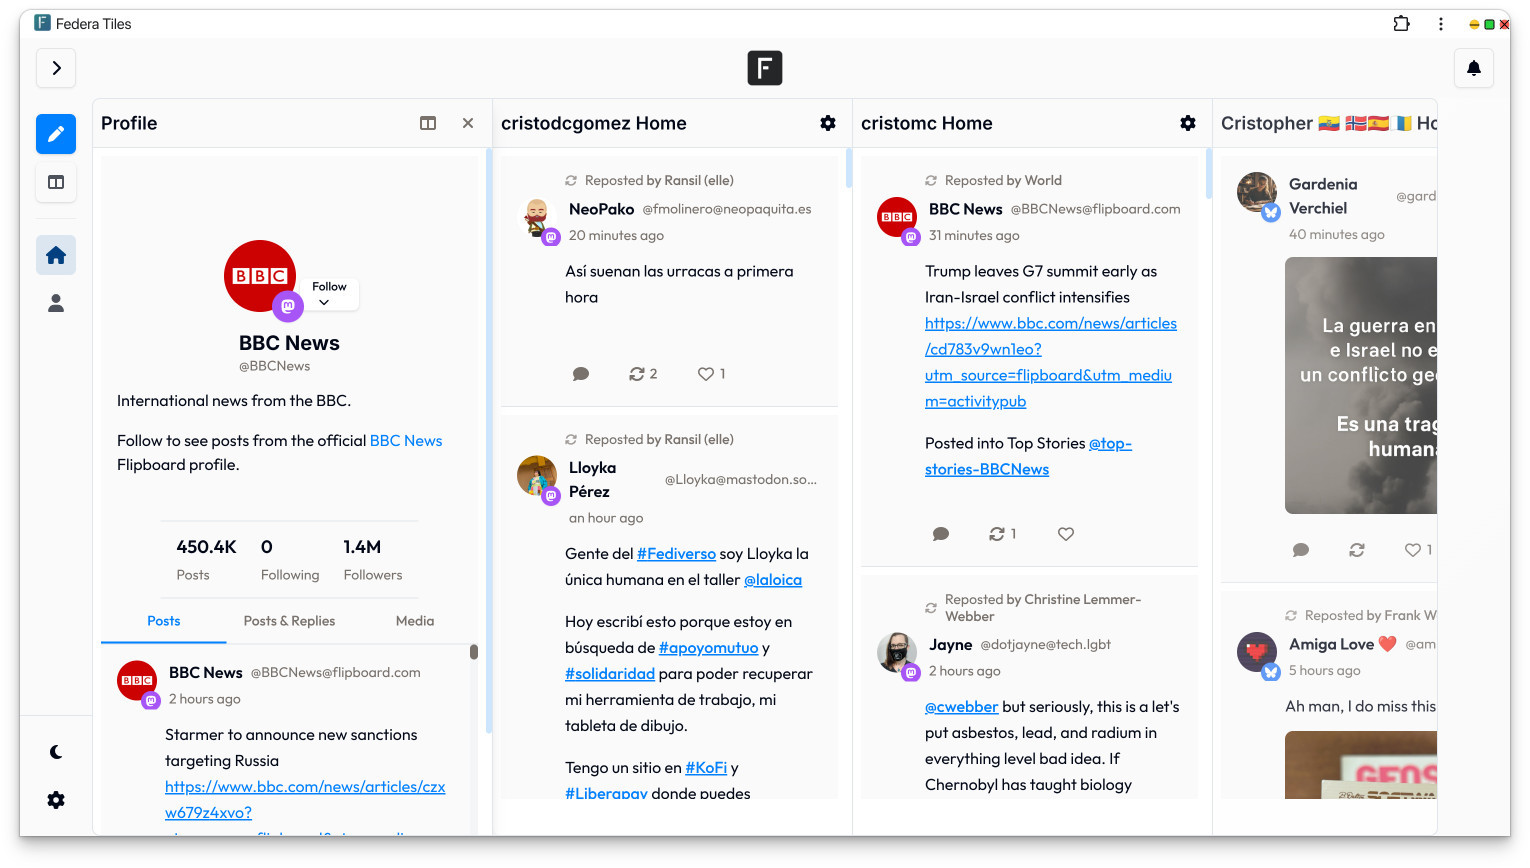
Task: Open the BBC News link in bio
Action: [406, 441]
